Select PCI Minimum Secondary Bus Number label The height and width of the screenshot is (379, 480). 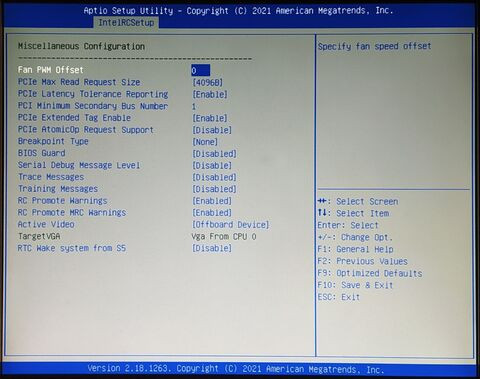[93, 106]
